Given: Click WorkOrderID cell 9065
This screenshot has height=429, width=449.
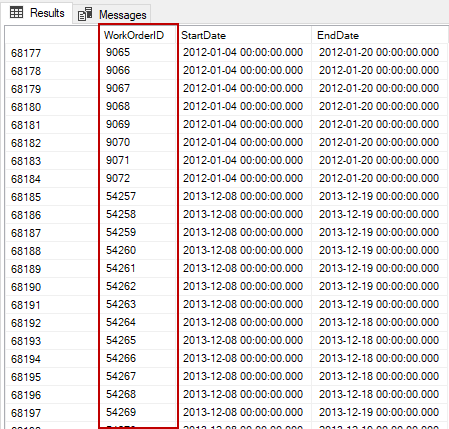Looking at the screenshot, I should (x=137, y=52).
